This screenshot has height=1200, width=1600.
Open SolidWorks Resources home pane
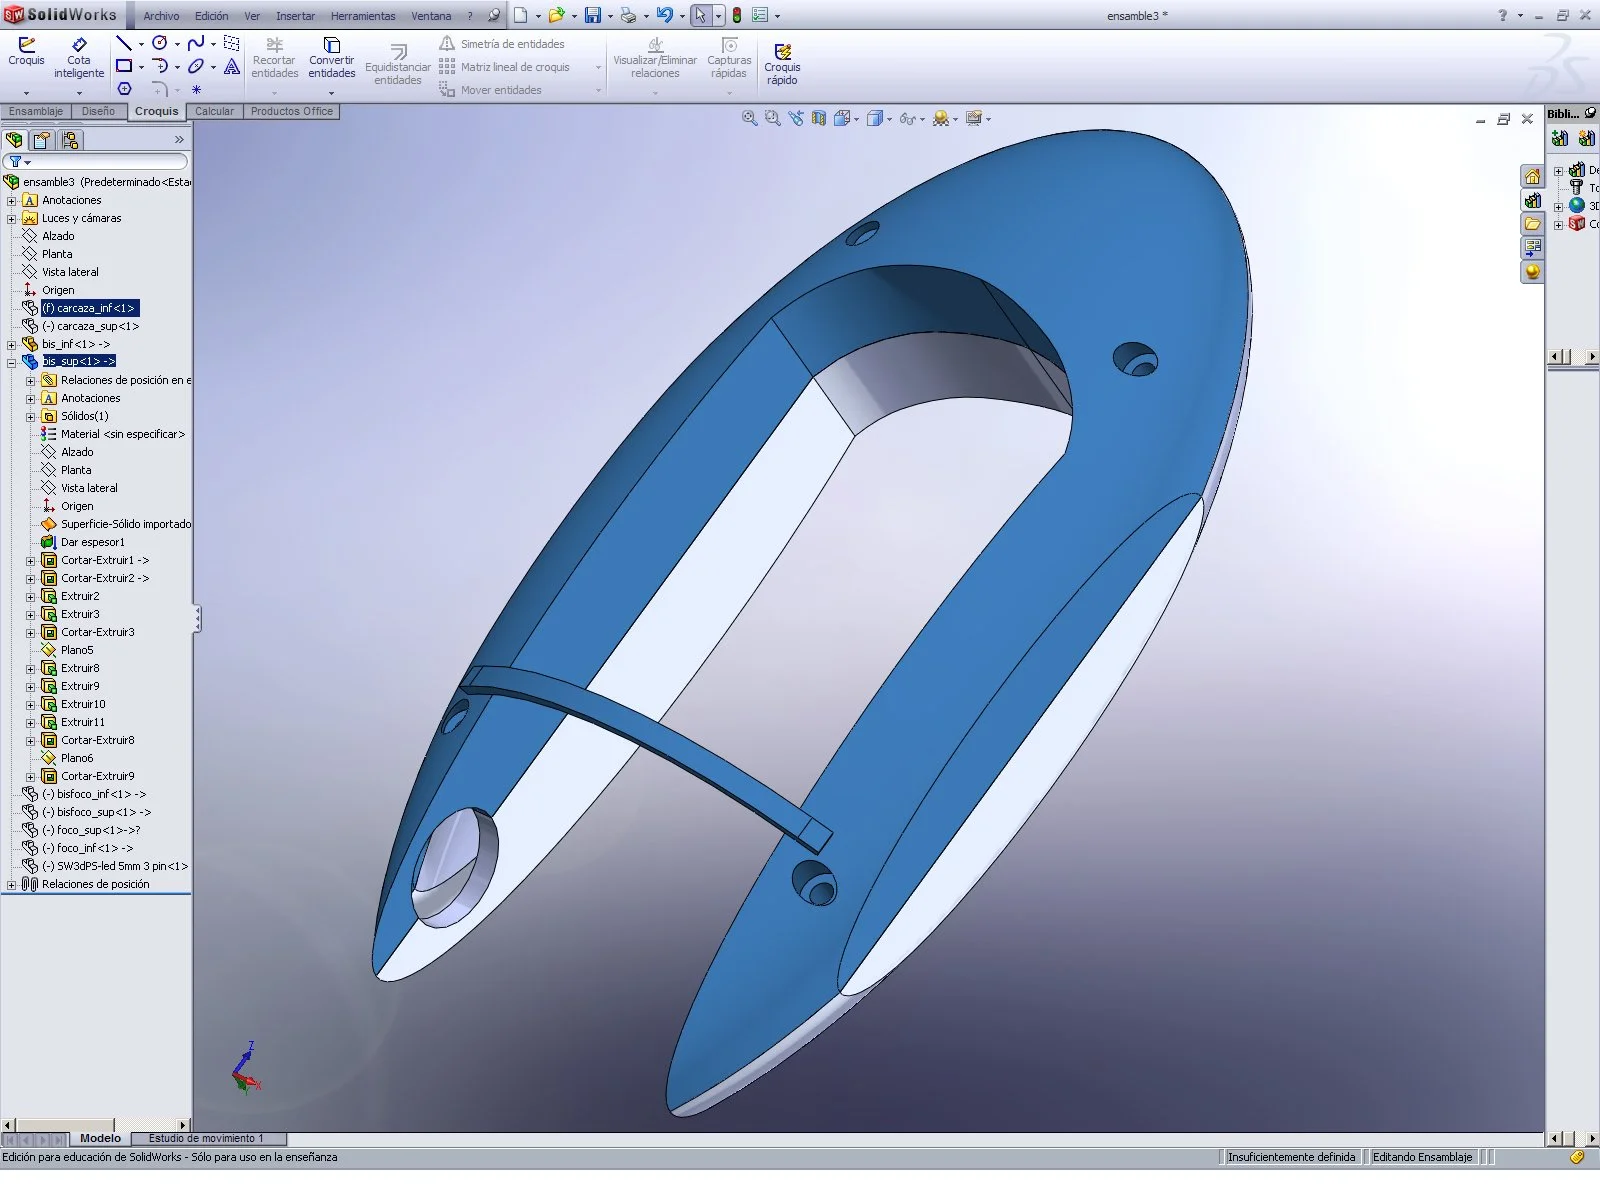point(1532,177)
